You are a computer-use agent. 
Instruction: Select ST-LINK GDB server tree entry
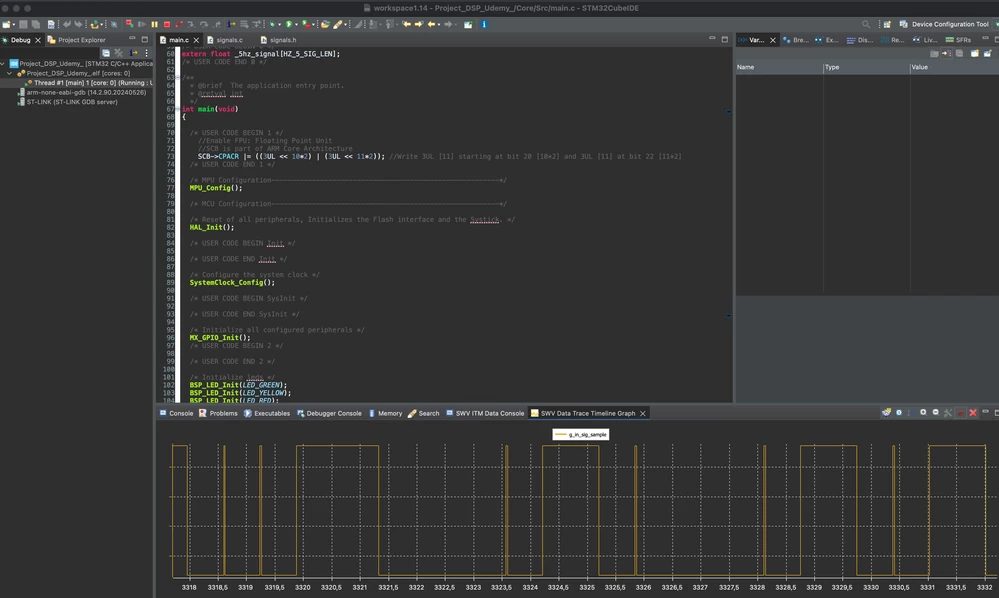[x=68, y=102]
